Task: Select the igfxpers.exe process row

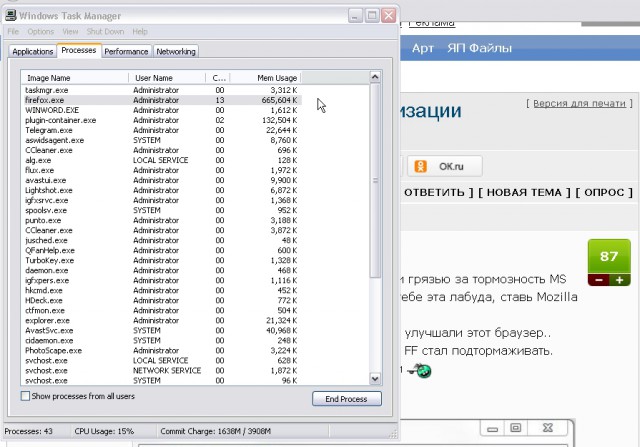Action: pos(162,280)
